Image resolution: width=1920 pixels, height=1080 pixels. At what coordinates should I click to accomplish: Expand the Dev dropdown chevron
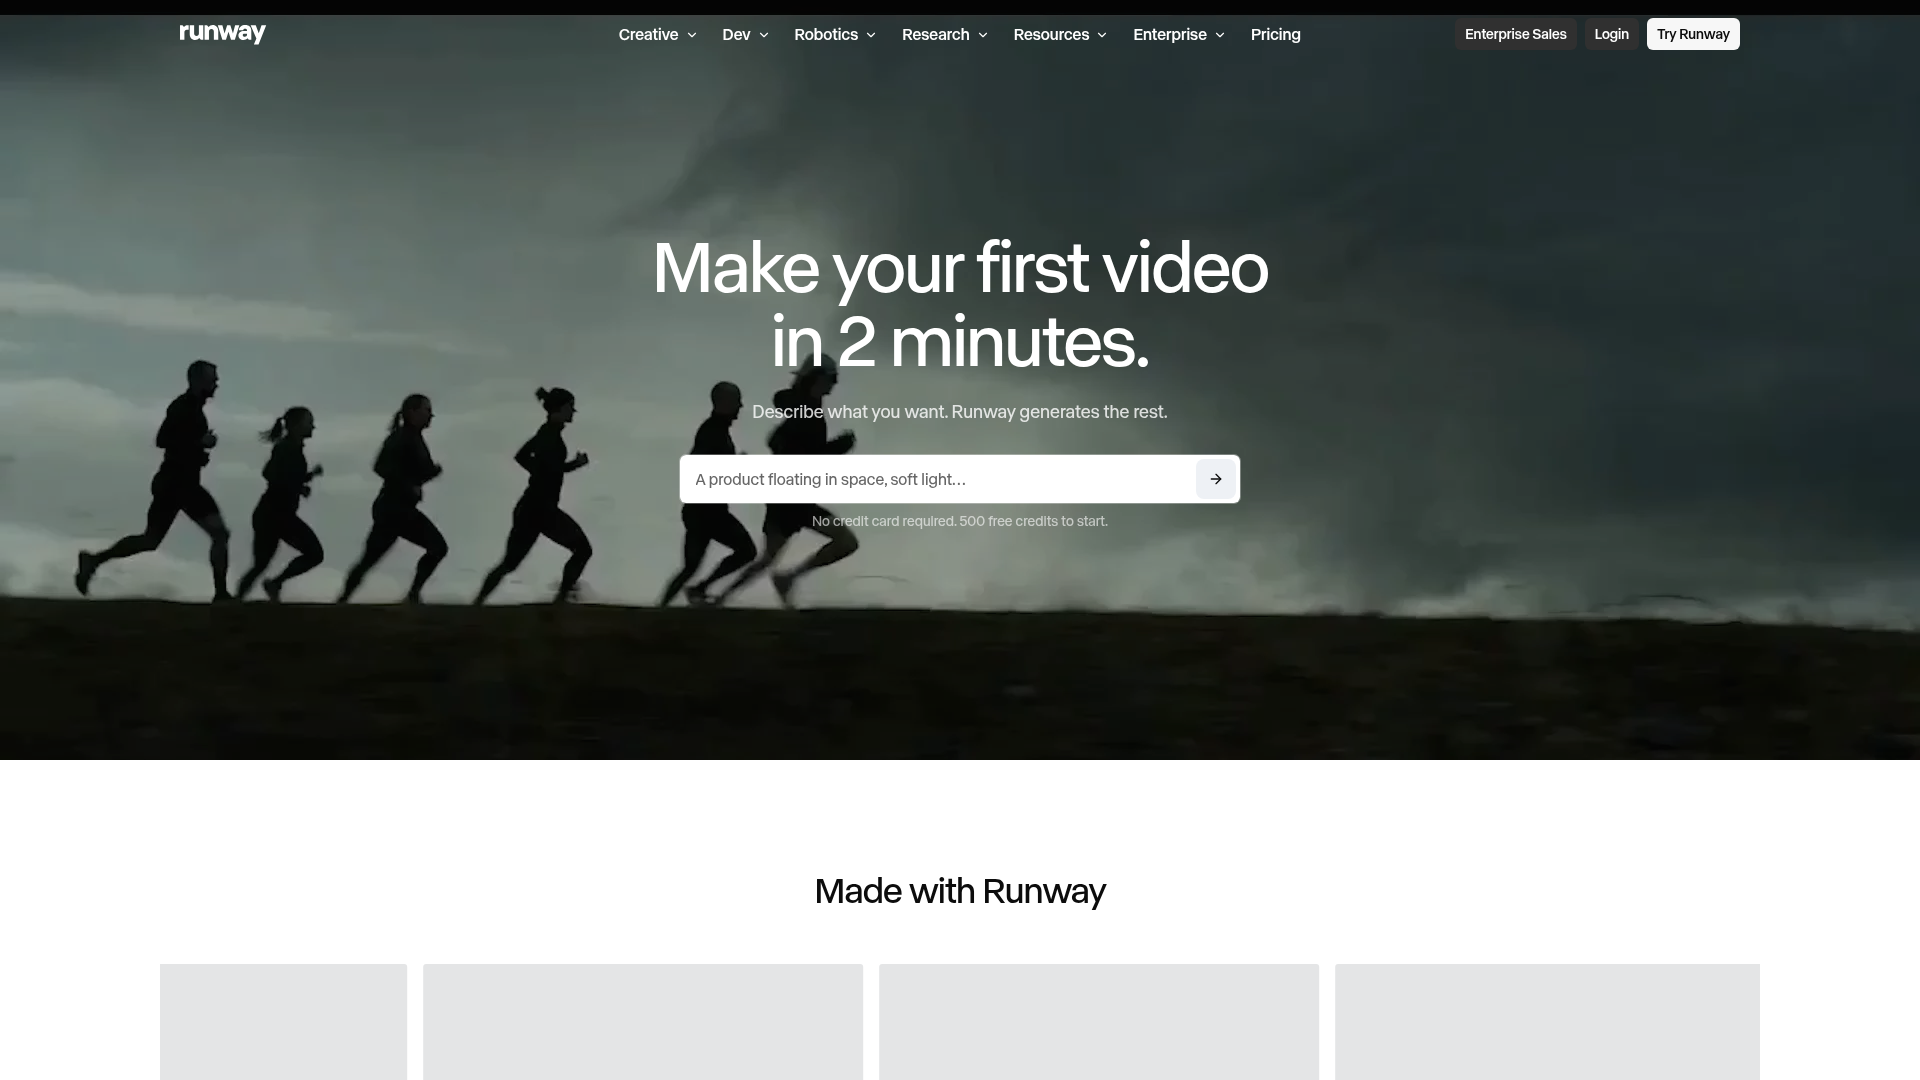(x=764, y=35)
